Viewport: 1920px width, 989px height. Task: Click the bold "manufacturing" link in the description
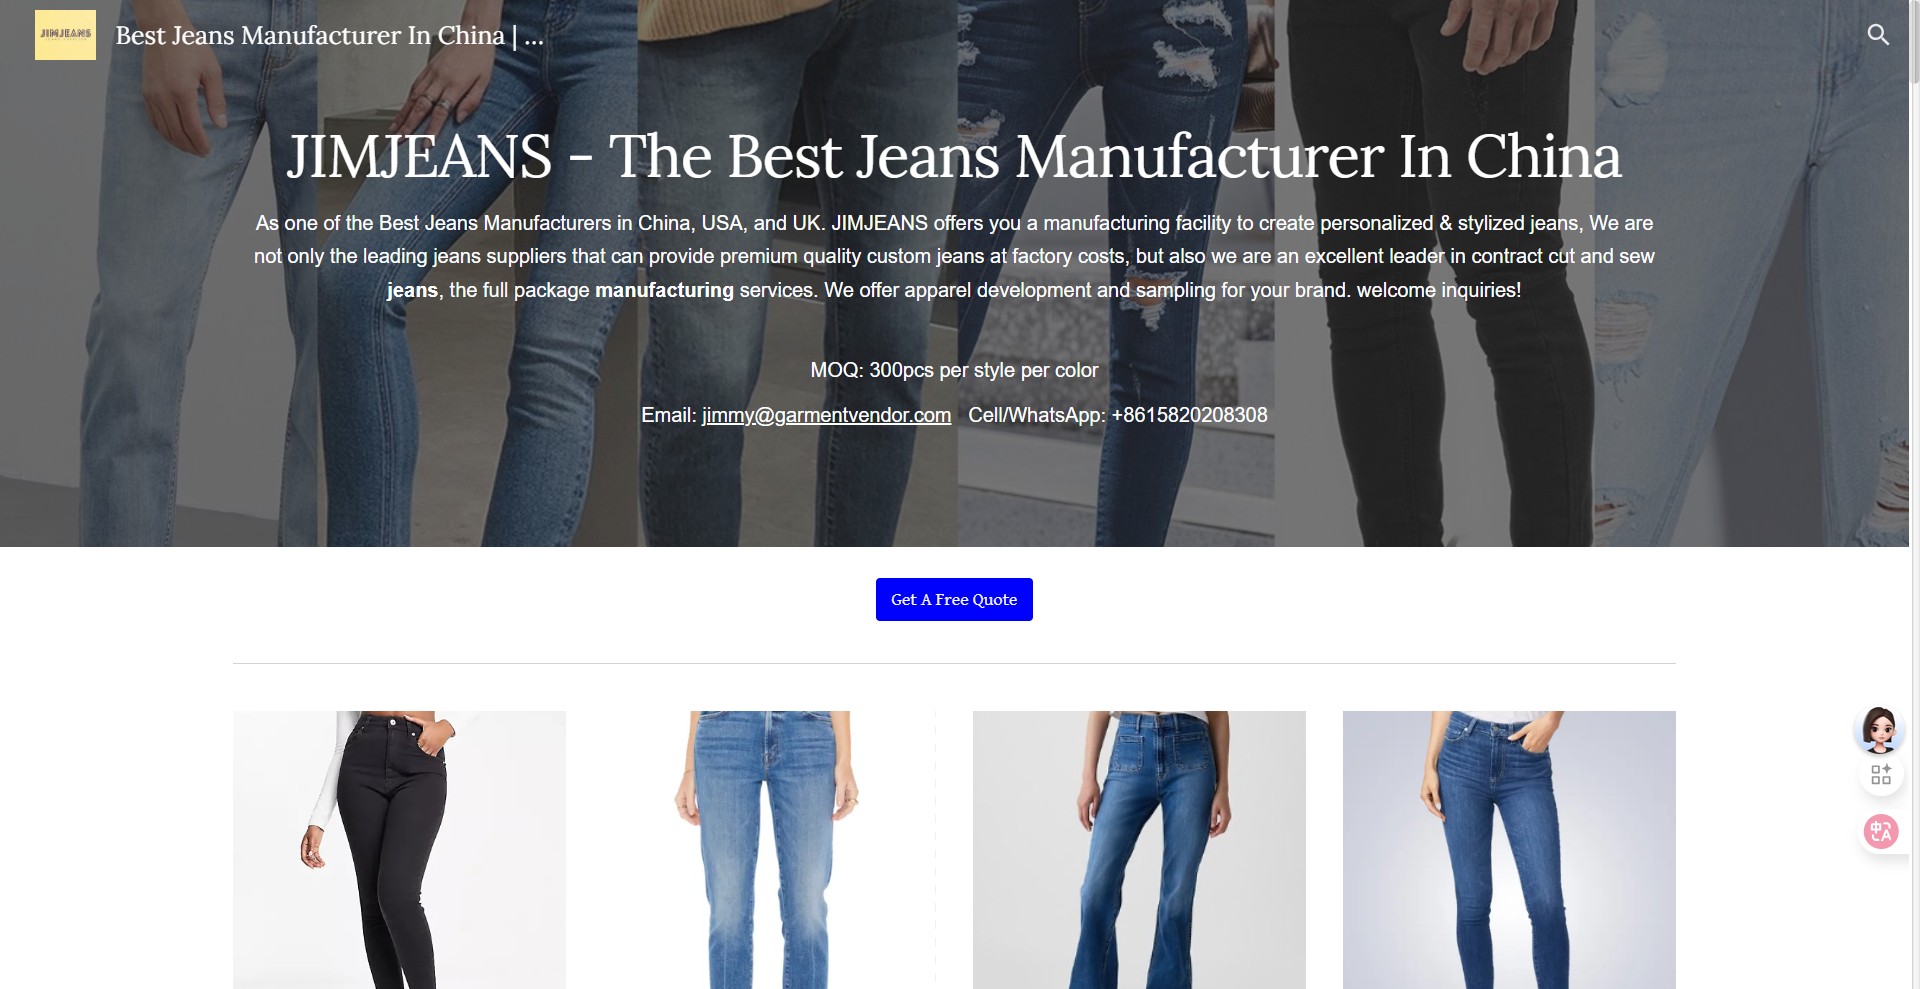point(664,290)
